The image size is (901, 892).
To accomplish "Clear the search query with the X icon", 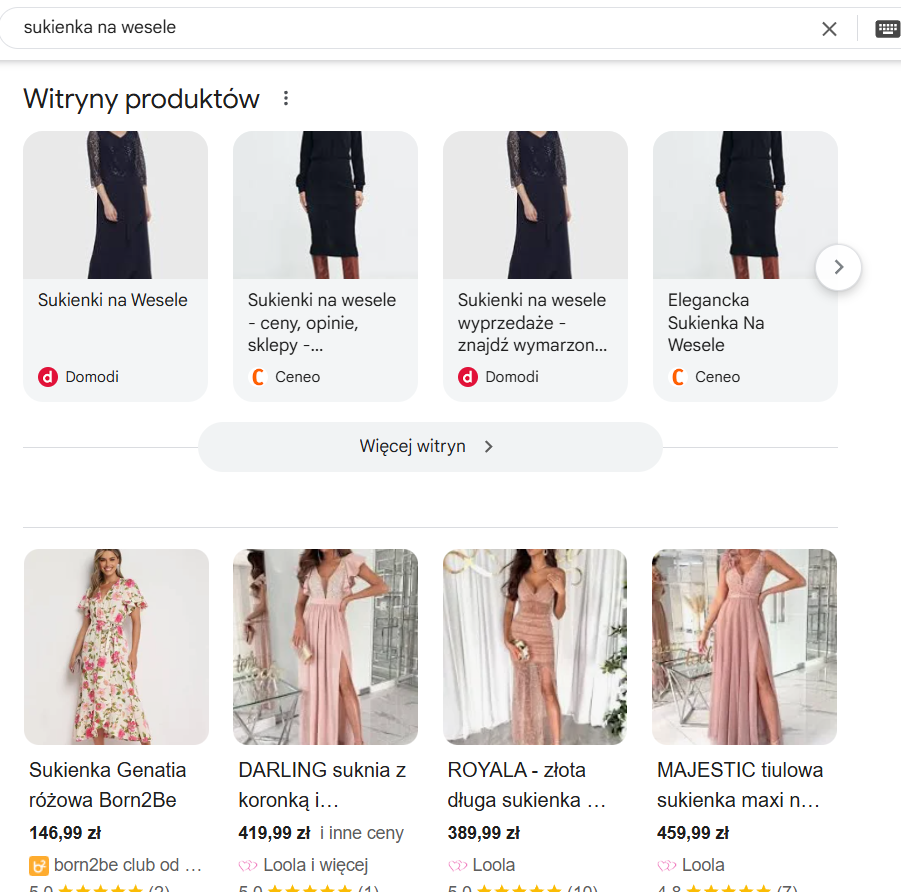I will point(829,28).
